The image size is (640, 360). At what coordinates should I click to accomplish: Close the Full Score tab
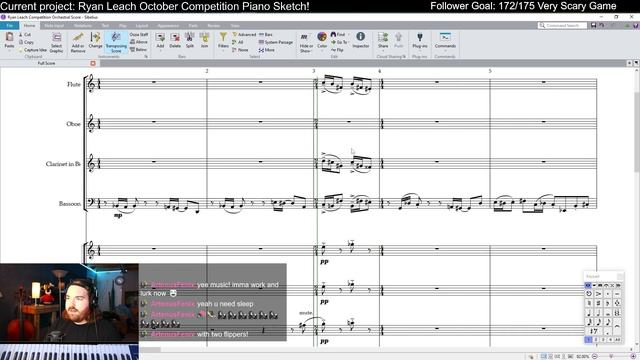coord(93,63)
